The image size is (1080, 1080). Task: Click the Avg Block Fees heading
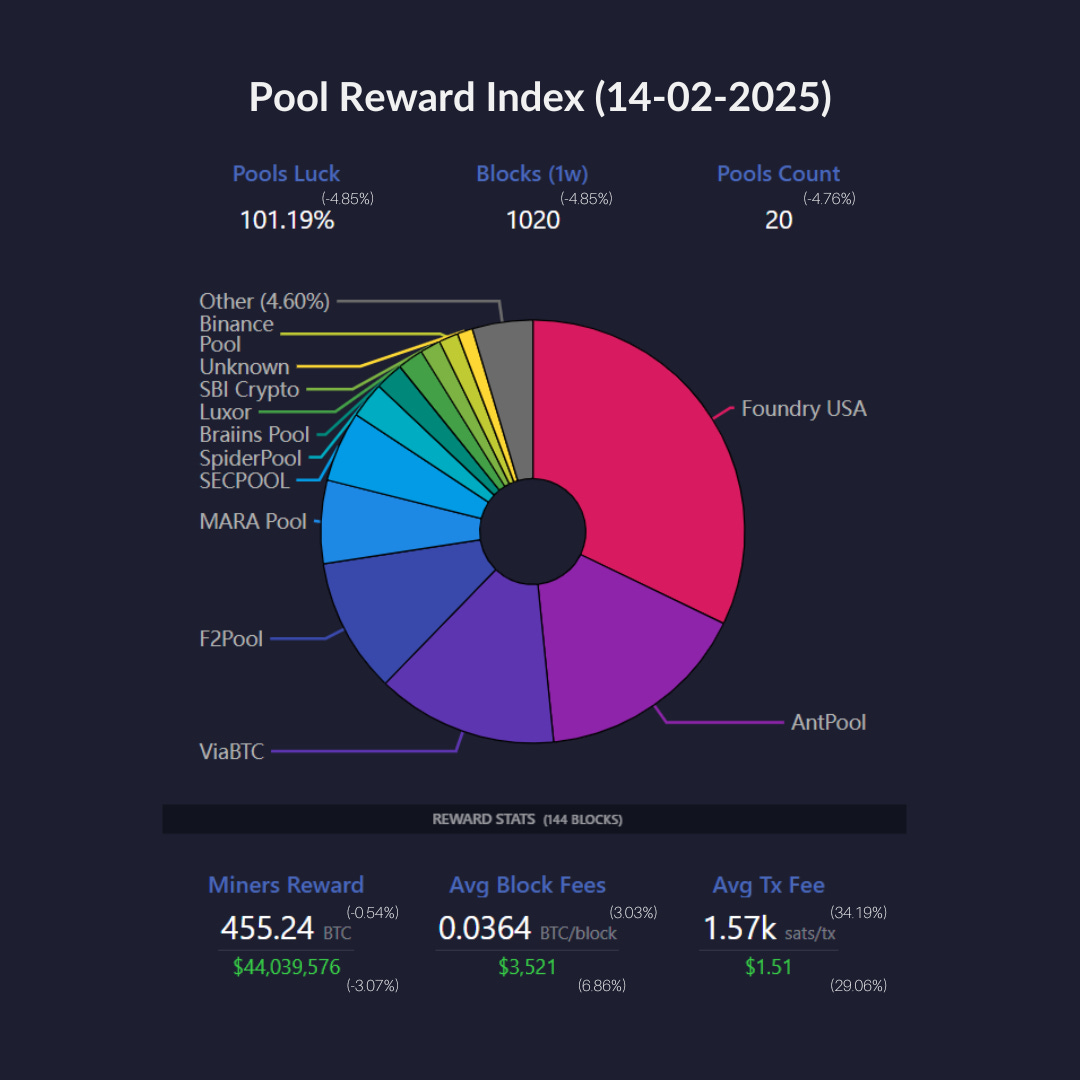point(528,885)
